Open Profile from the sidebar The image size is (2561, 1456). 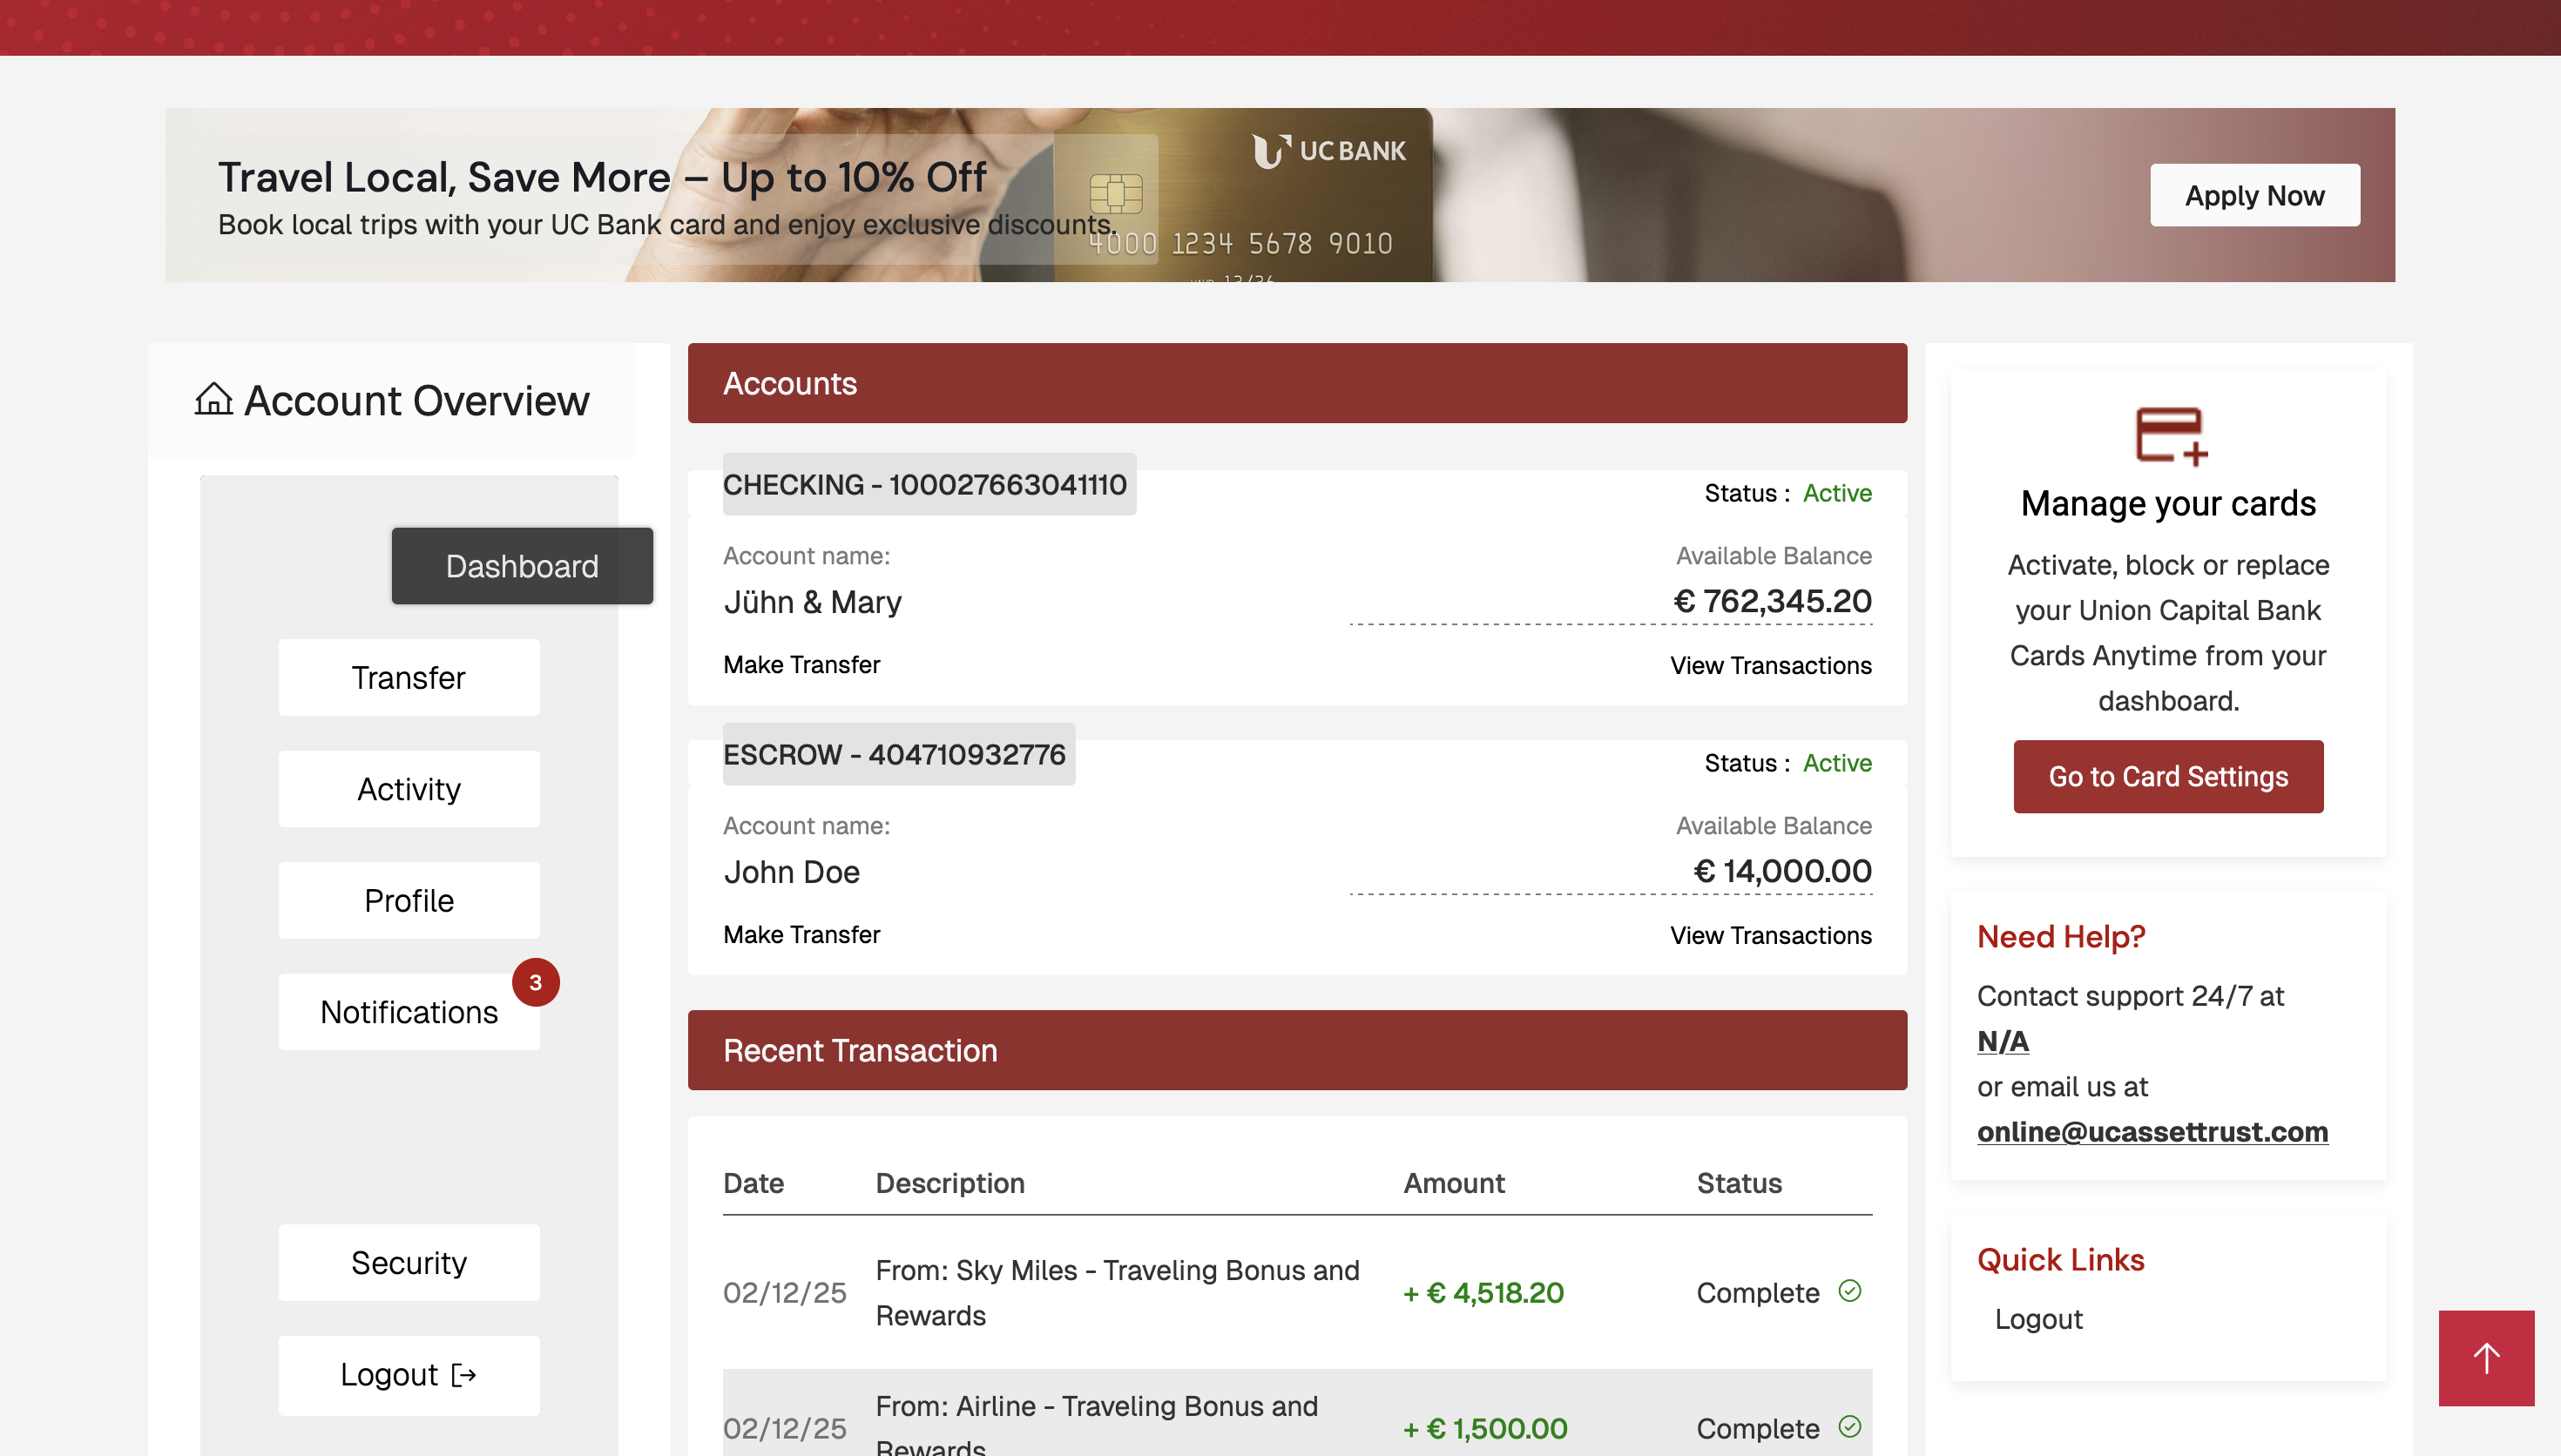(409, 900)
